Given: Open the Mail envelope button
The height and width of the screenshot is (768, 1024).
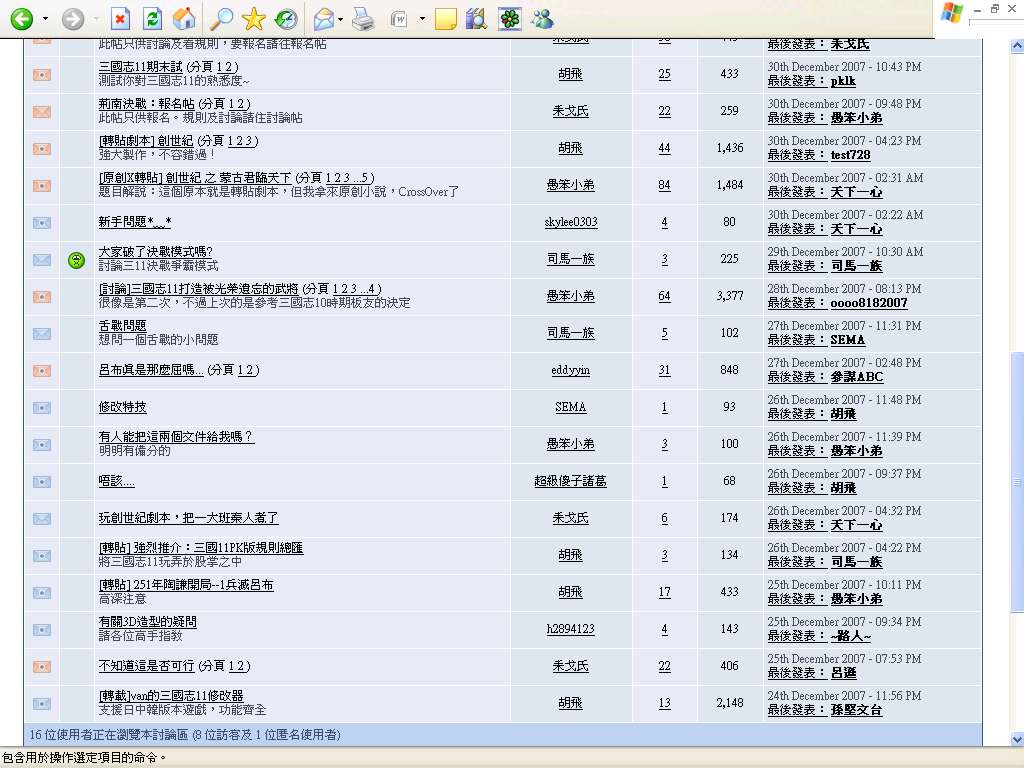Looking at the screenshot, I should (x=323, y=20).
